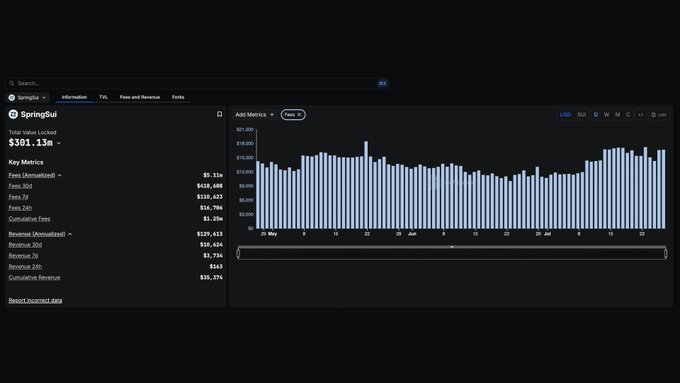Open the embed chart code icon
The height and width of the screenshot is (383, 680).
click(x=641, y=115)
